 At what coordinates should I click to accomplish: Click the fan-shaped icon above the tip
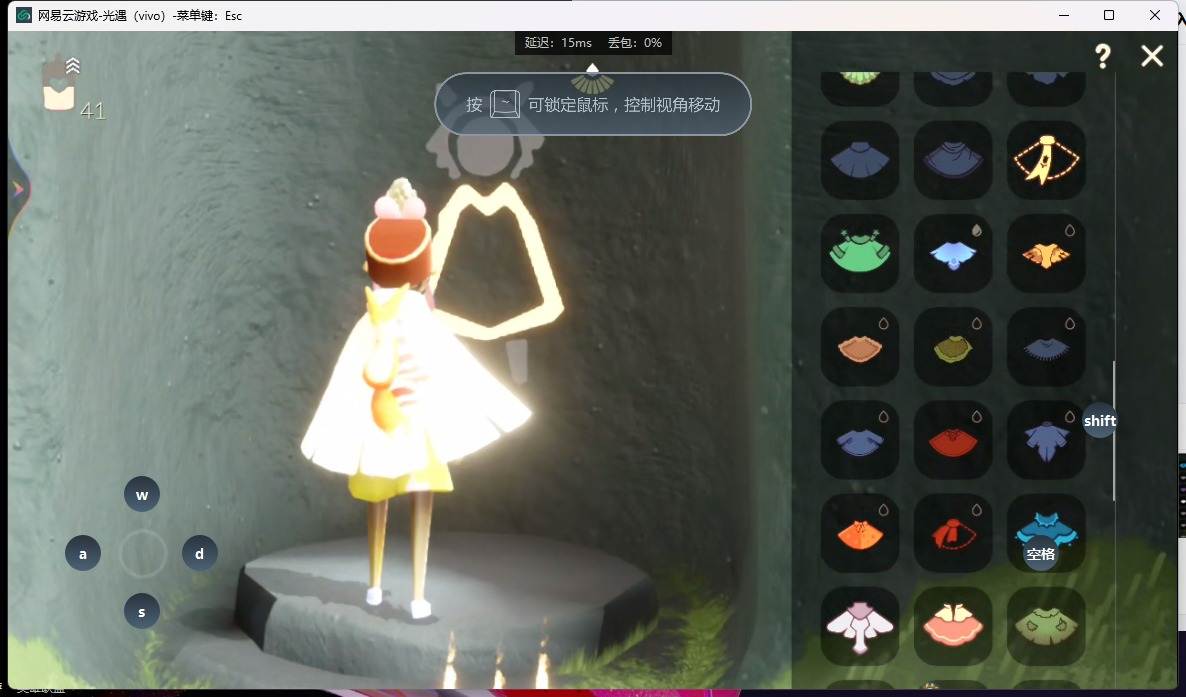[x=592, y=82]
